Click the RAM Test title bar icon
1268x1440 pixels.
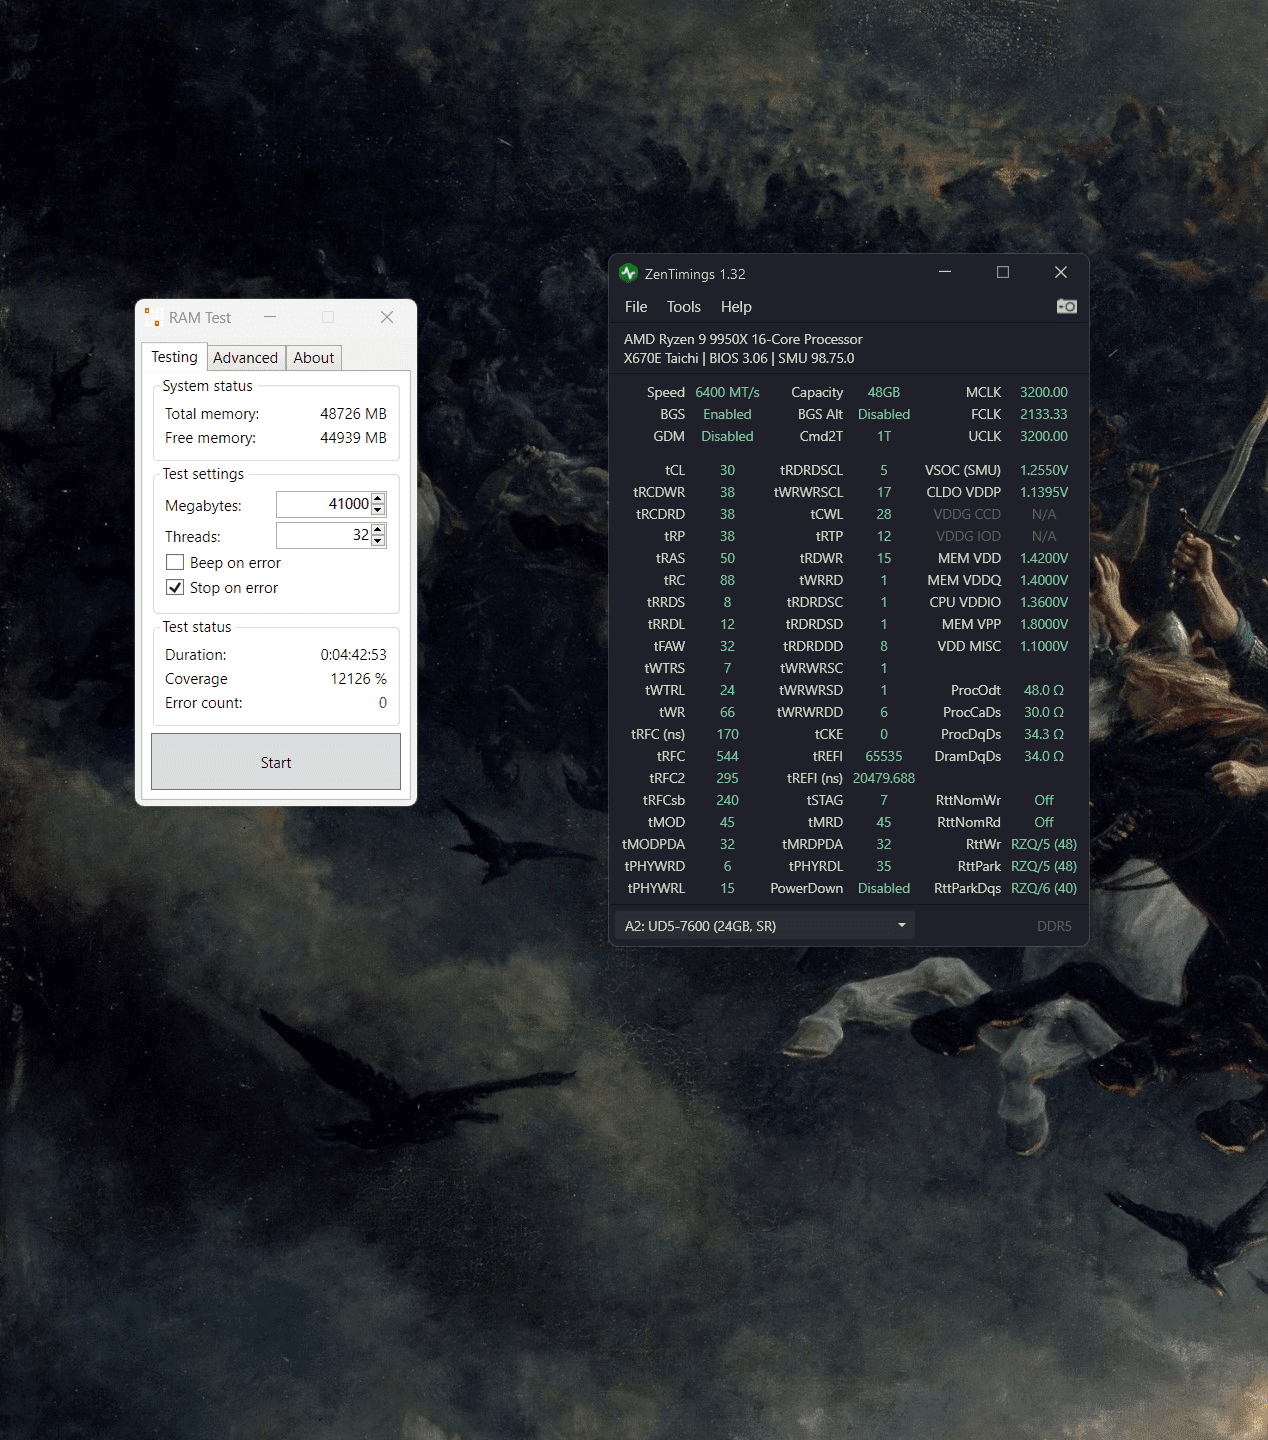point(153,317)
